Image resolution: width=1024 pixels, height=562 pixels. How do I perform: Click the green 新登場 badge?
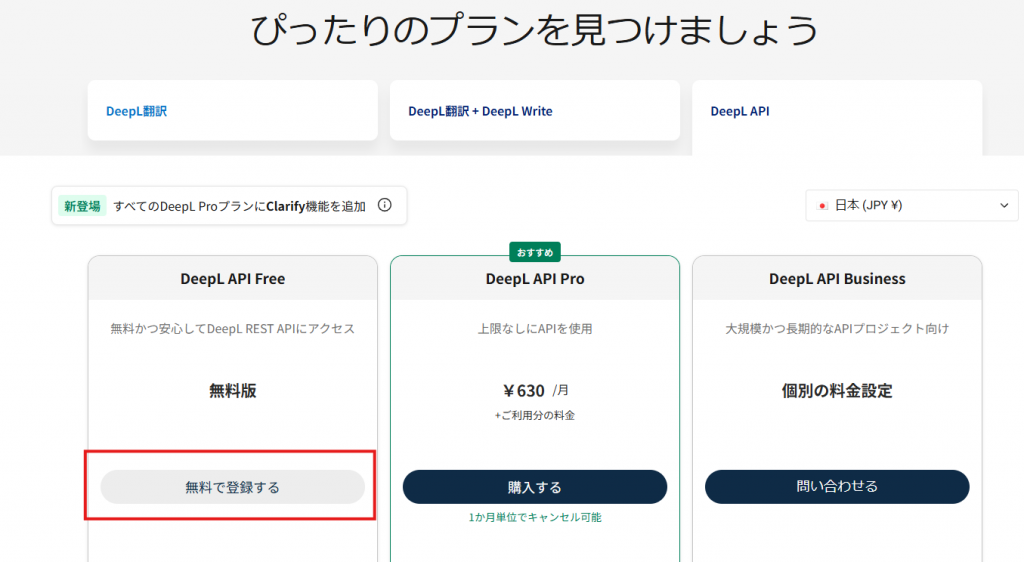pos(81,206)
